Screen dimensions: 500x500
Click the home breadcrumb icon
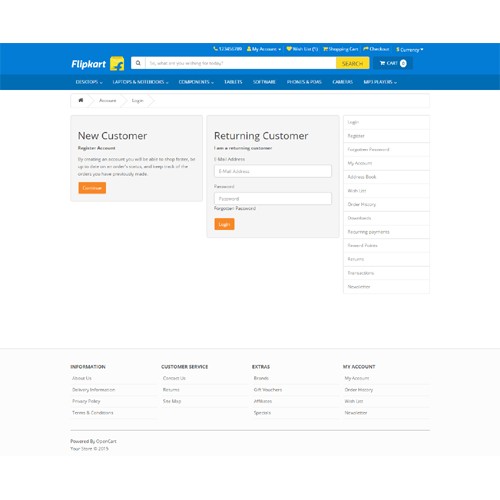[x=81, y=100]
